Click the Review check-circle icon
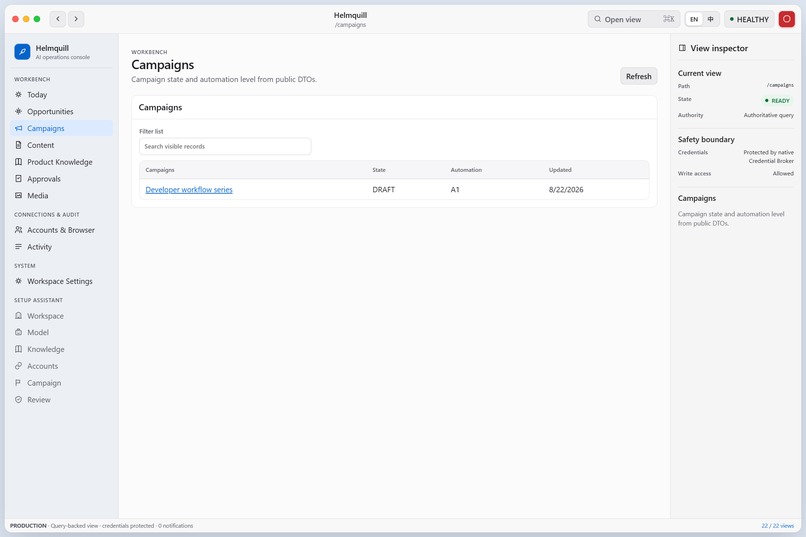This screenshot has width=806, height=537. pos(19,399)
